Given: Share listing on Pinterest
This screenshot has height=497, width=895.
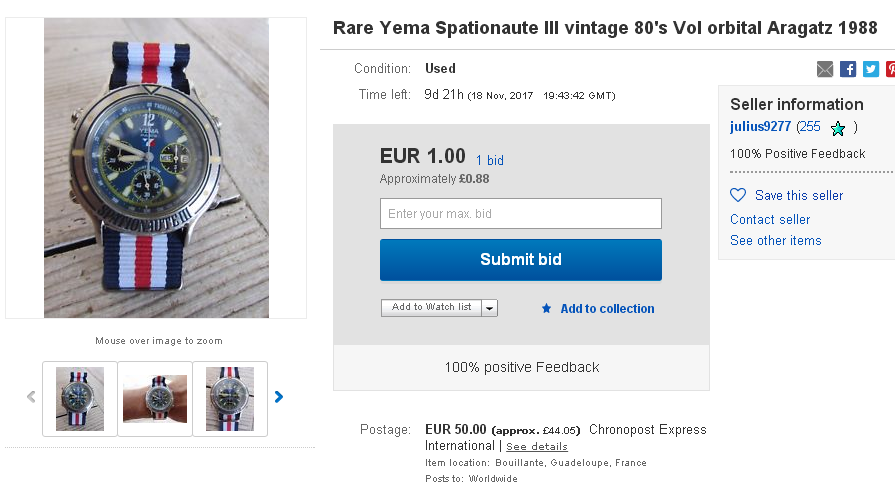Looking at the screenshot, I should coord(890,69).
